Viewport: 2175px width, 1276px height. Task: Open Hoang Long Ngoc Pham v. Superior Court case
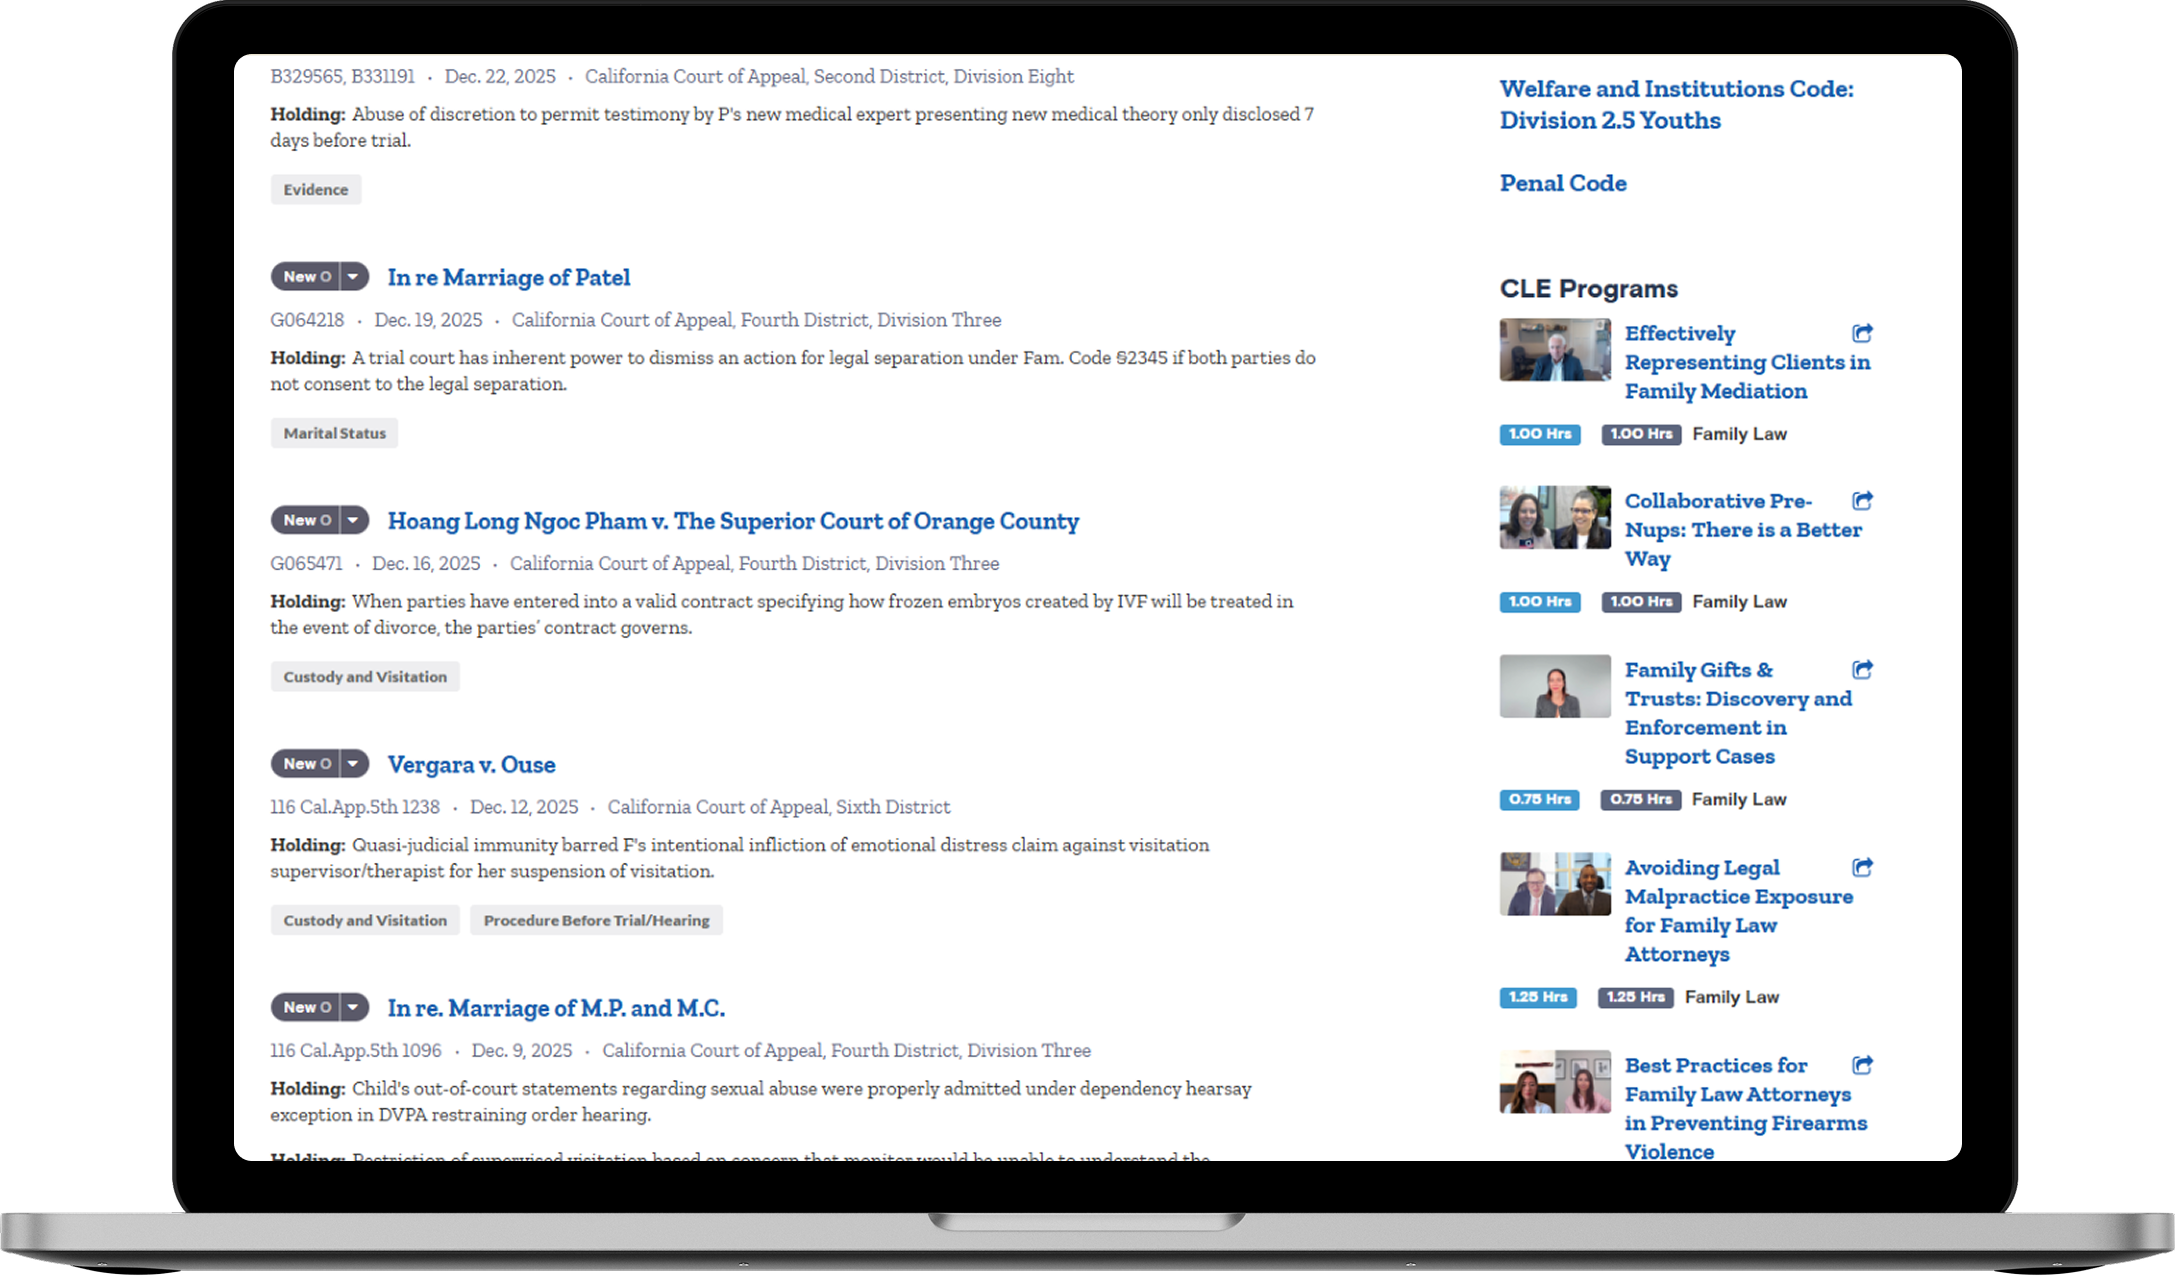coord(733,521)
